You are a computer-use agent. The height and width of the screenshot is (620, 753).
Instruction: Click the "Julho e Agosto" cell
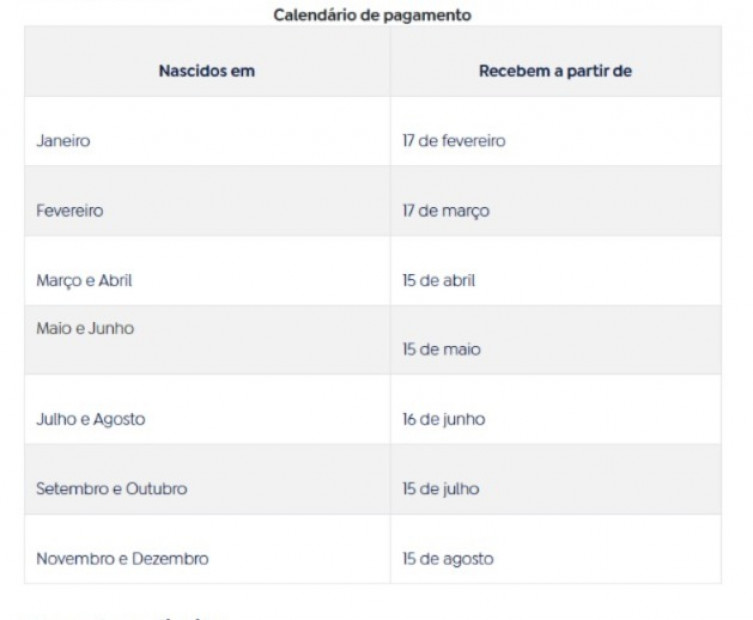[x=90, y=420]
